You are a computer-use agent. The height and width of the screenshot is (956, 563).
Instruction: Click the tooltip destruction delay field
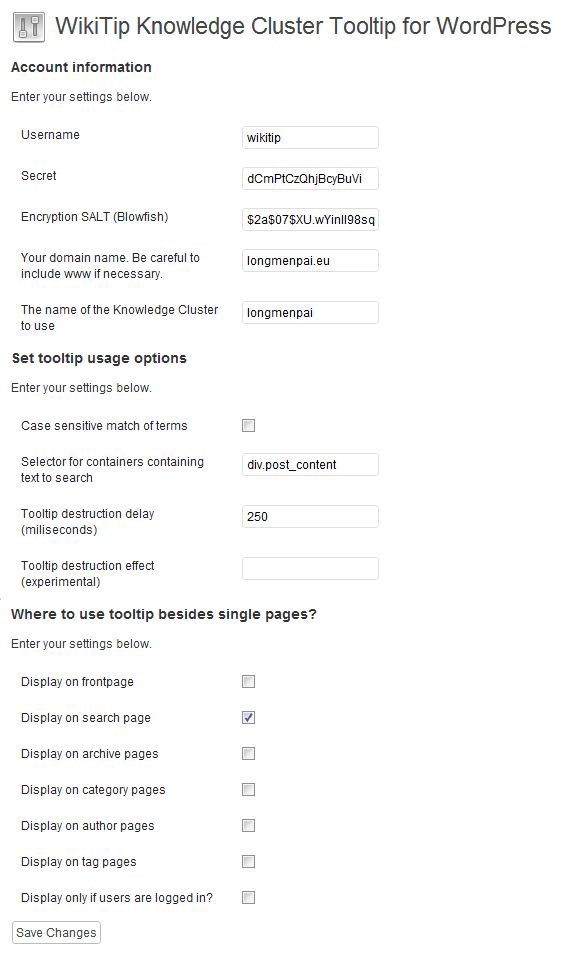coord(310,516)
